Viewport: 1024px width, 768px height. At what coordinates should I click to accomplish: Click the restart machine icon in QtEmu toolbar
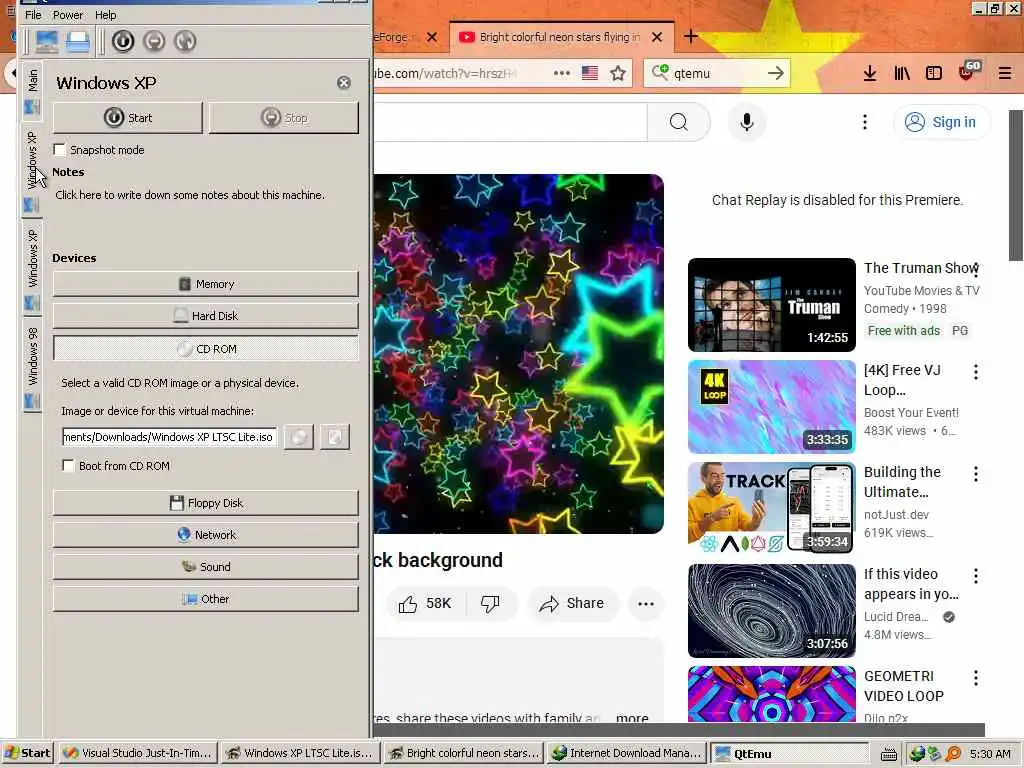coord(185,42)
